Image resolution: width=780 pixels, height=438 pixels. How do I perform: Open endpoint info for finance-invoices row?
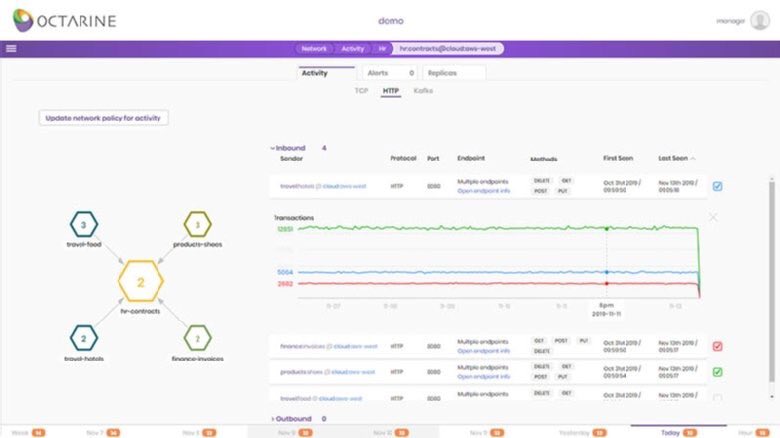[484, 351]
